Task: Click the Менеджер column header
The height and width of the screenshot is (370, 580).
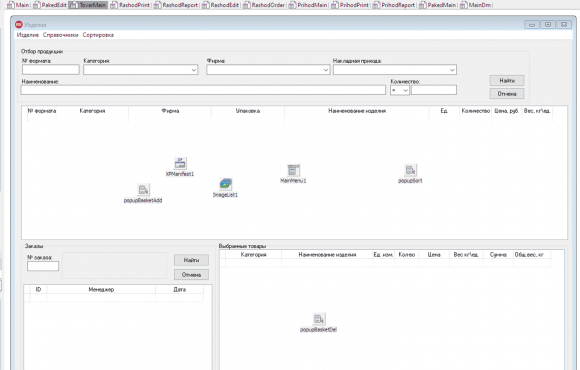Action: click(101, 289)
